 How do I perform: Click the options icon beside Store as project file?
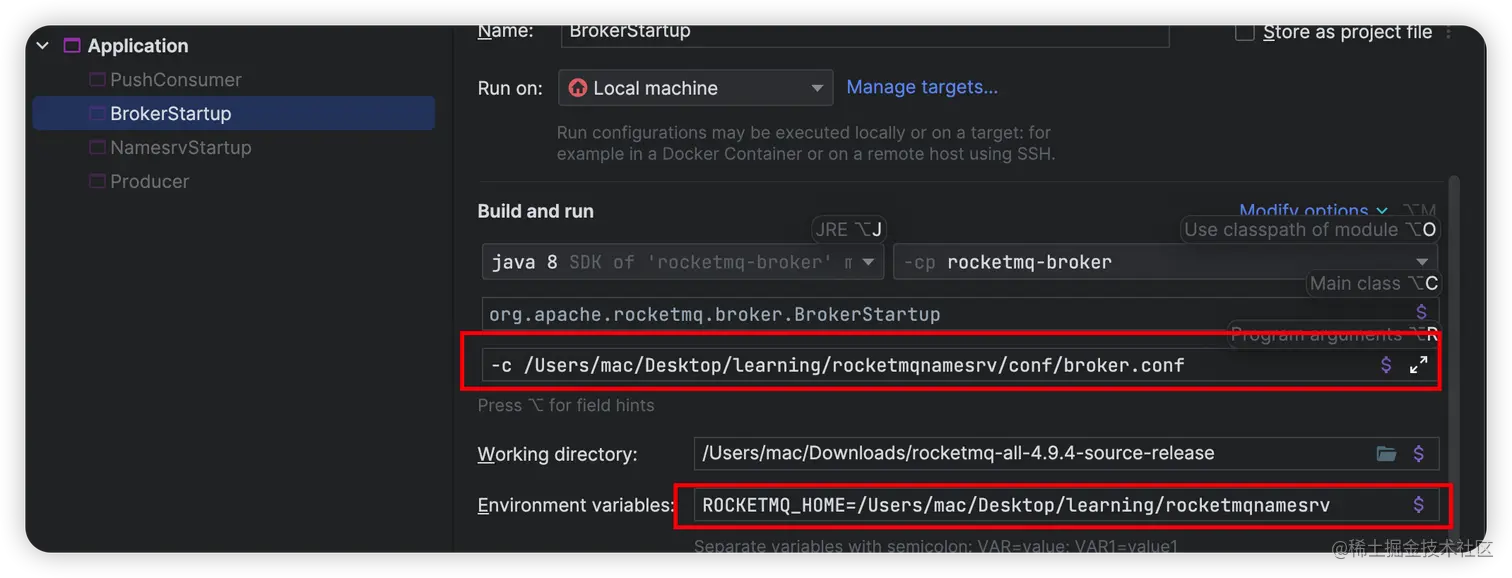tap(1449, 32)
